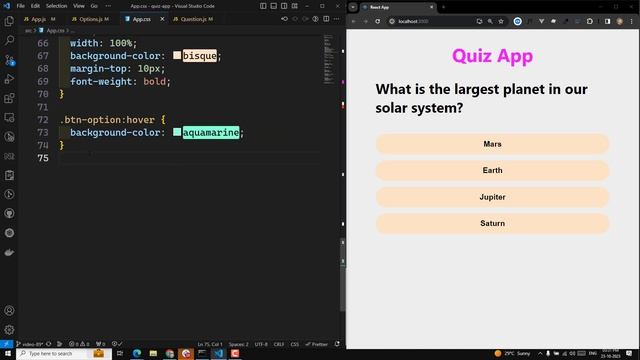Open the Docker view in activity bar
Image resolution: width=640 pixels, height=360 pixels.
coord(9,252)
